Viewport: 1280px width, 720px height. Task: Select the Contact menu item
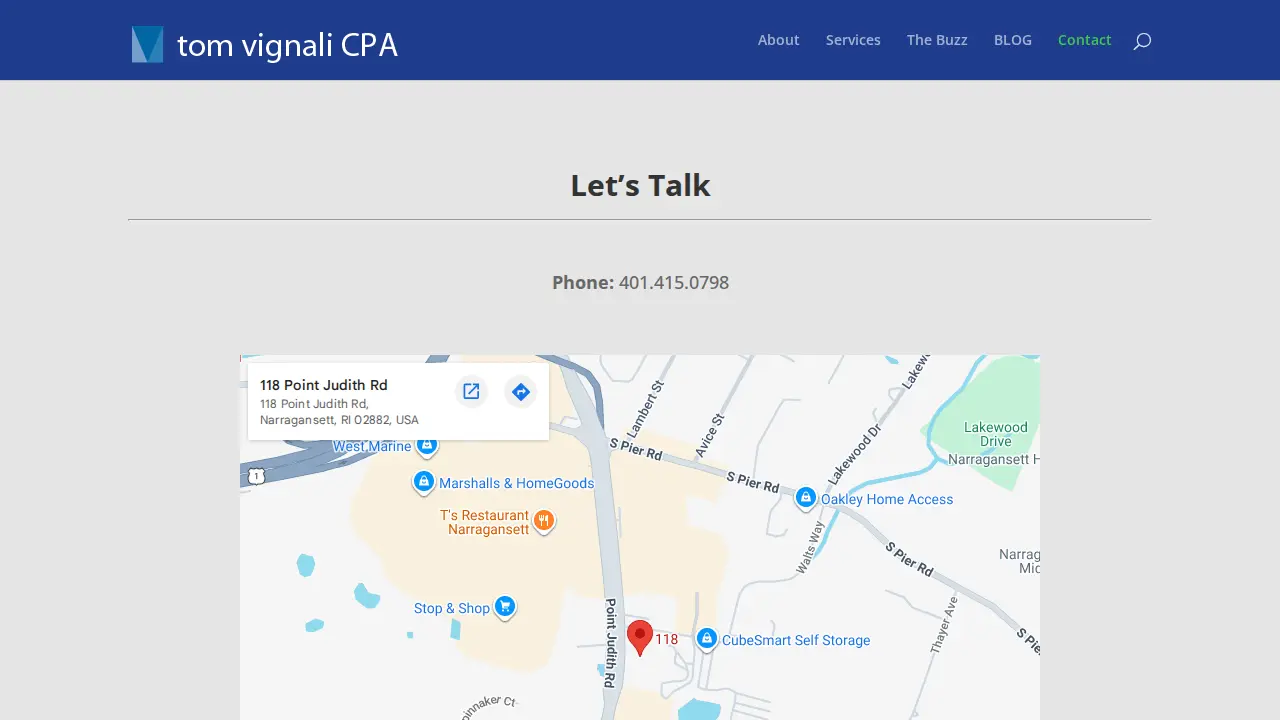[1085, 40]
